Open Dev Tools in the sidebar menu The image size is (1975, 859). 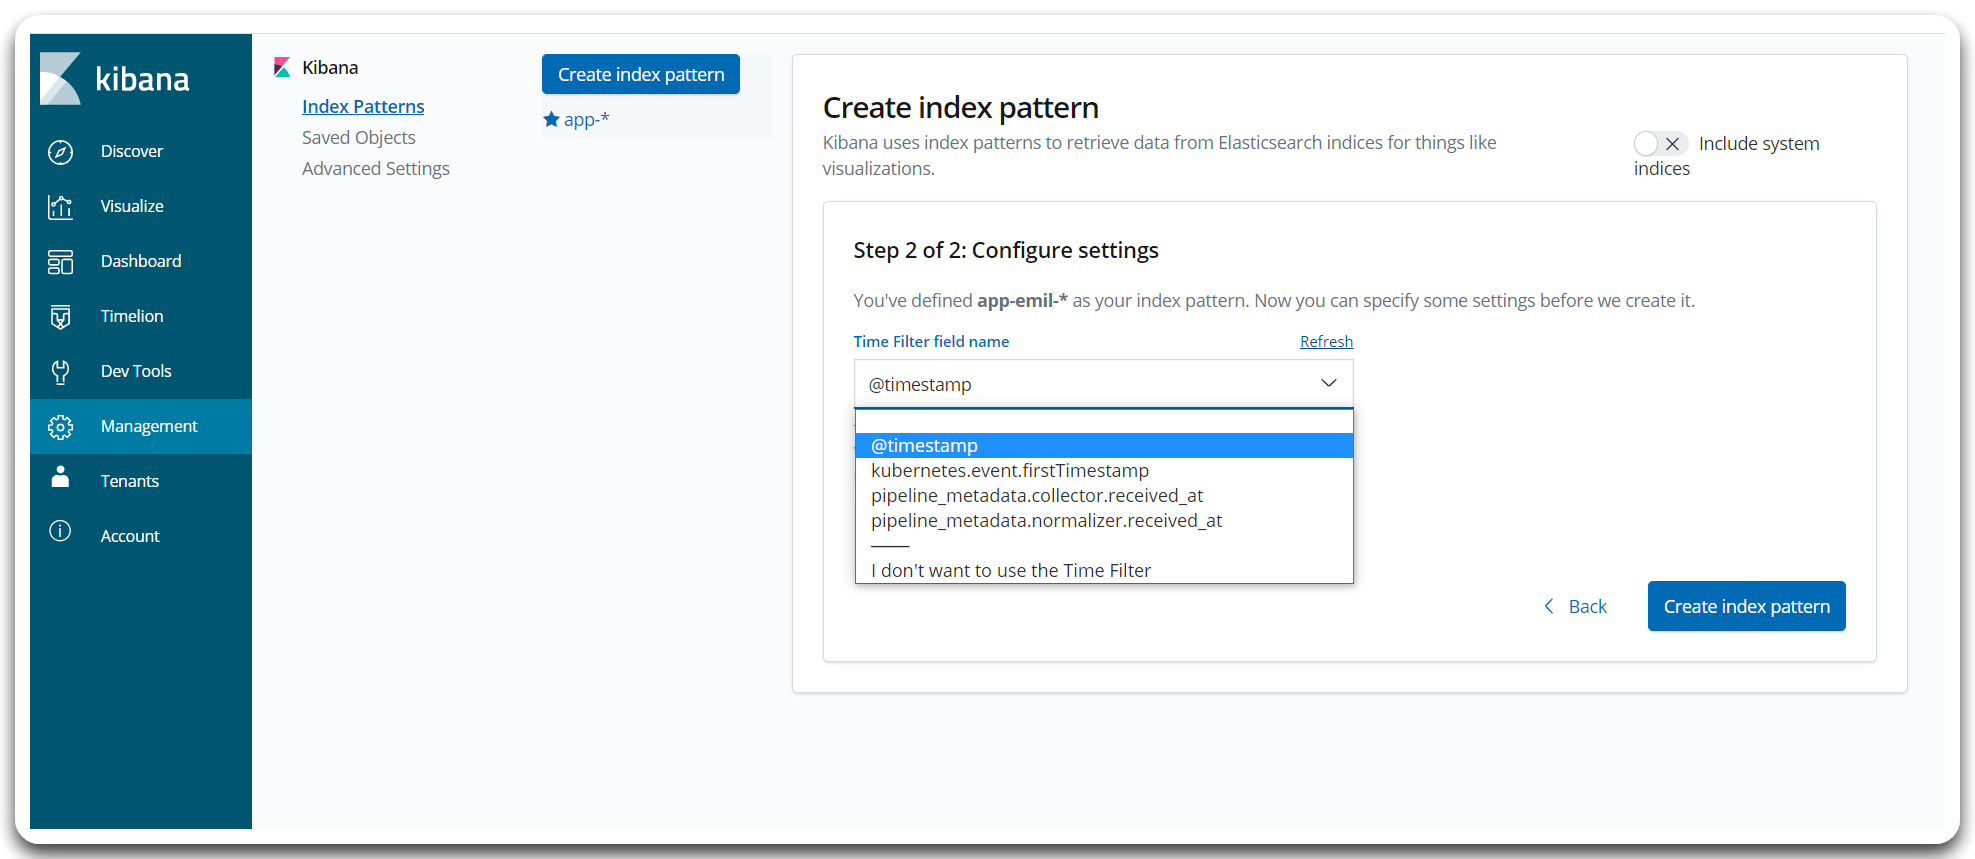click(141, 372)
